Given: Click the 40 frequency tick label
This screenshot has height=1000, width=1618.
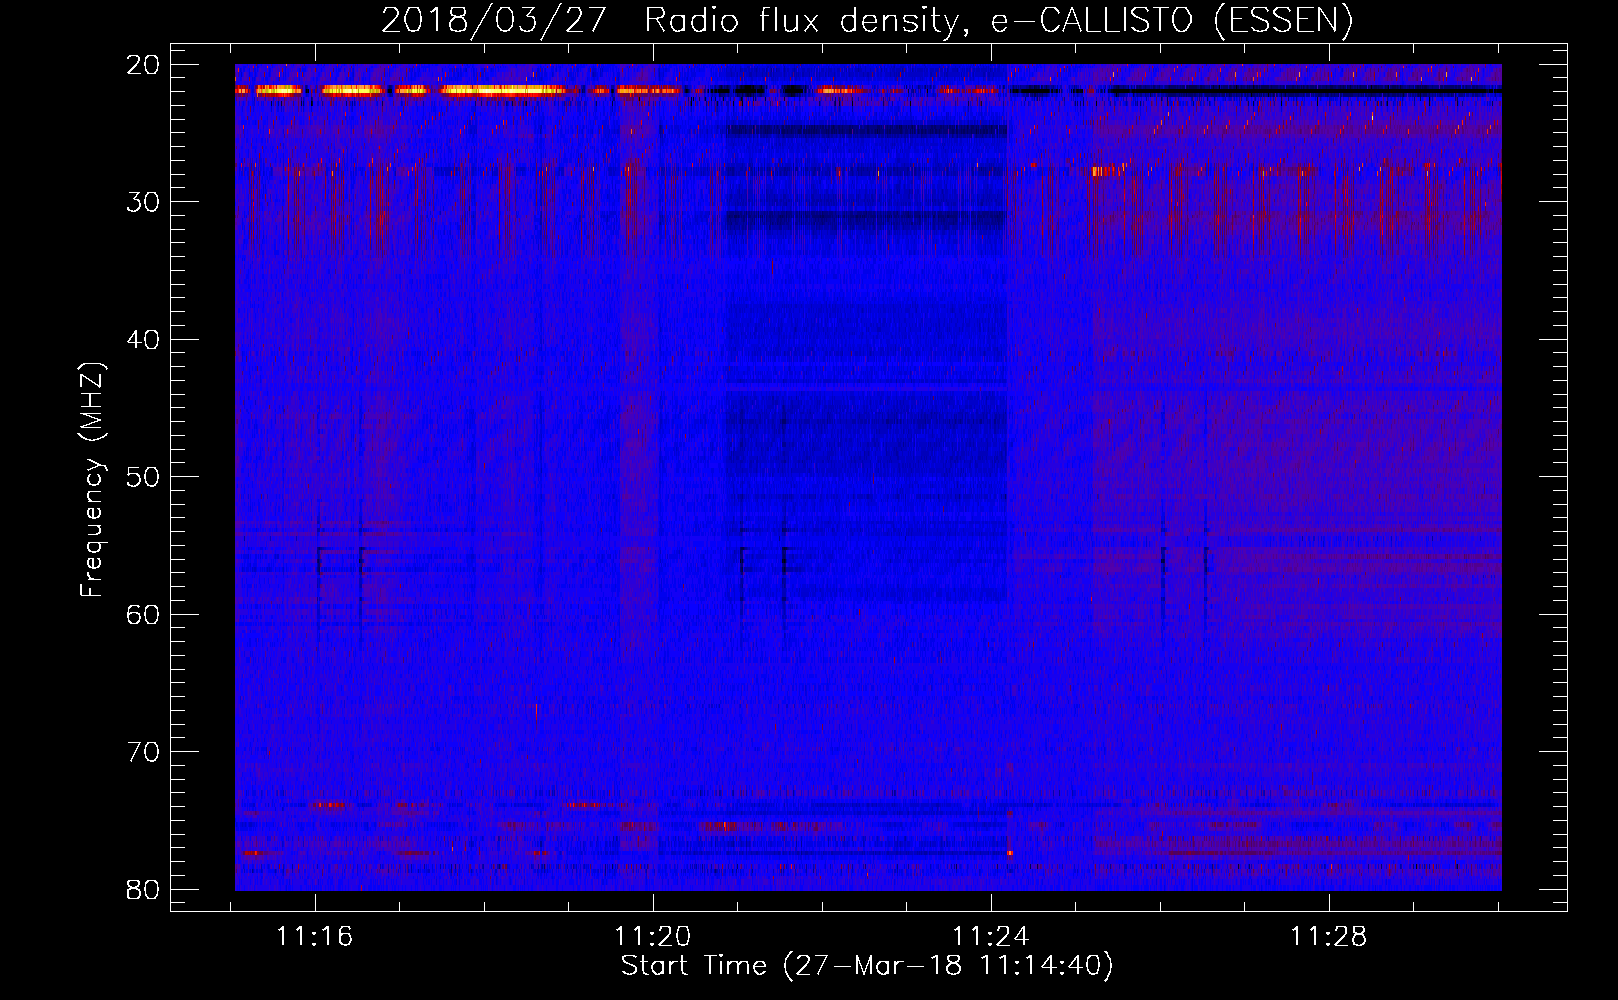Looking at the screenshot, I should pos(144,340).
